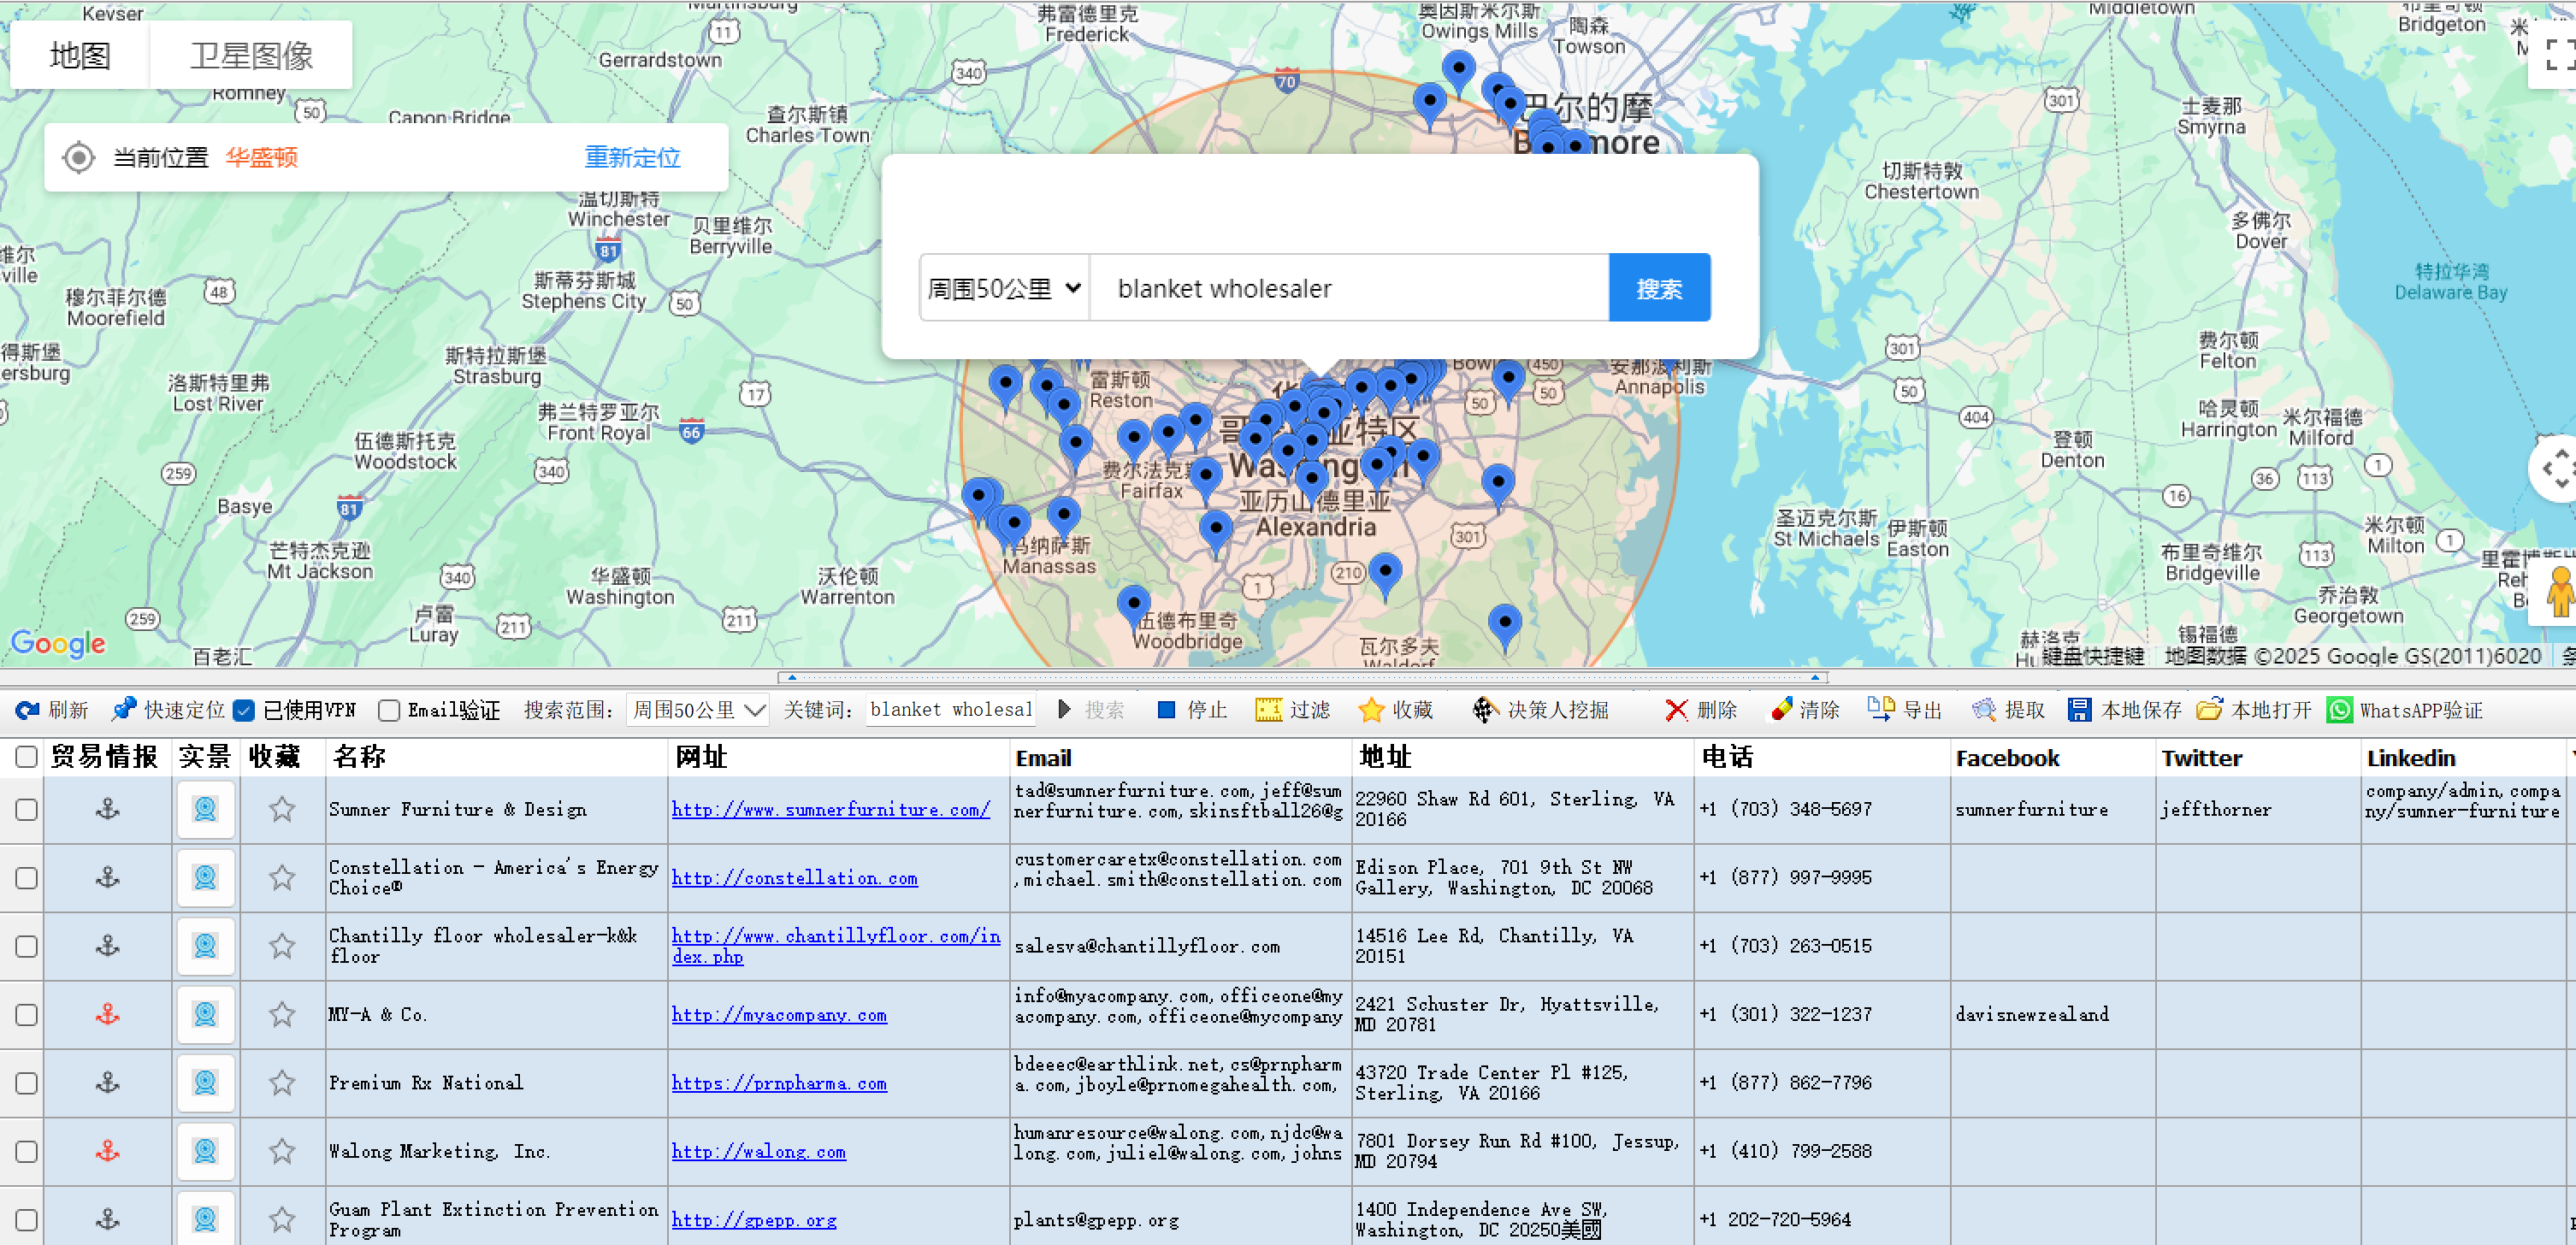The width and height of the screenshot is (2576, 1245).
Task: Check the Guam Plant Extinction row checkbox
Action: click(x=27, y=1219)
